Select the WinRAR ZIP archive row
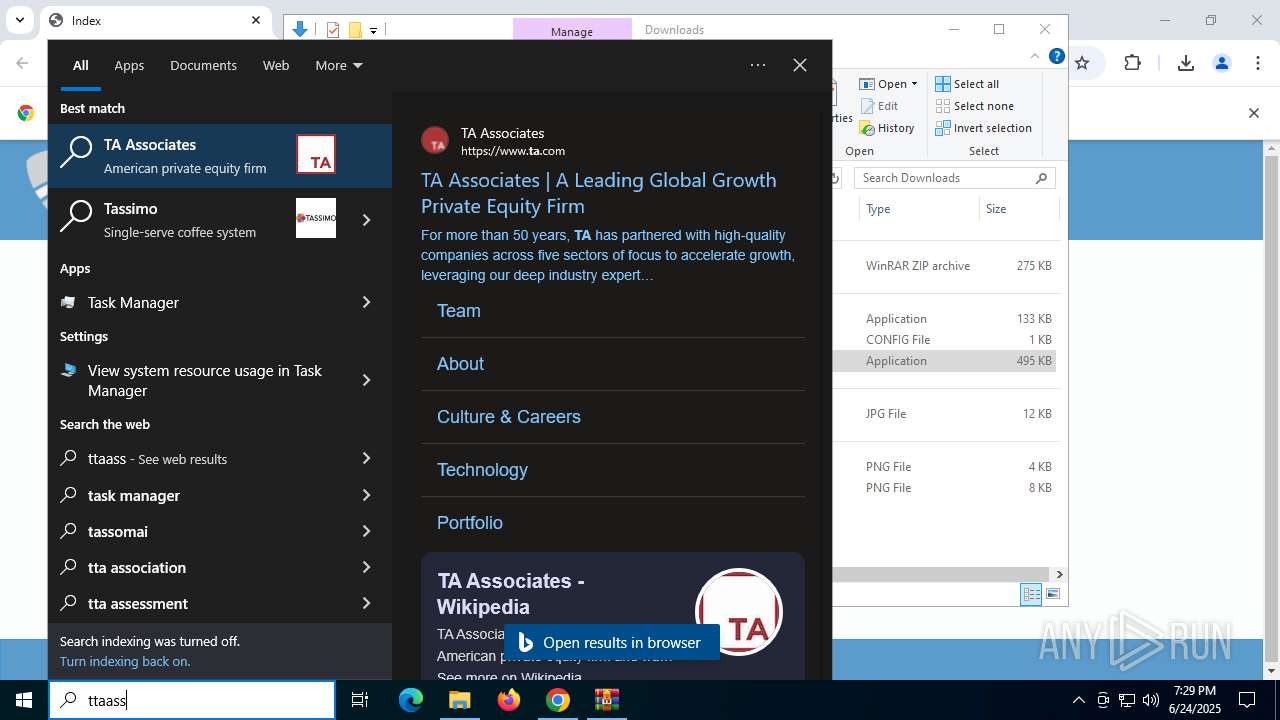Image resolution: width=1280 pixels, height=720 pixels. pyautogui.click(x=943, y=266)
